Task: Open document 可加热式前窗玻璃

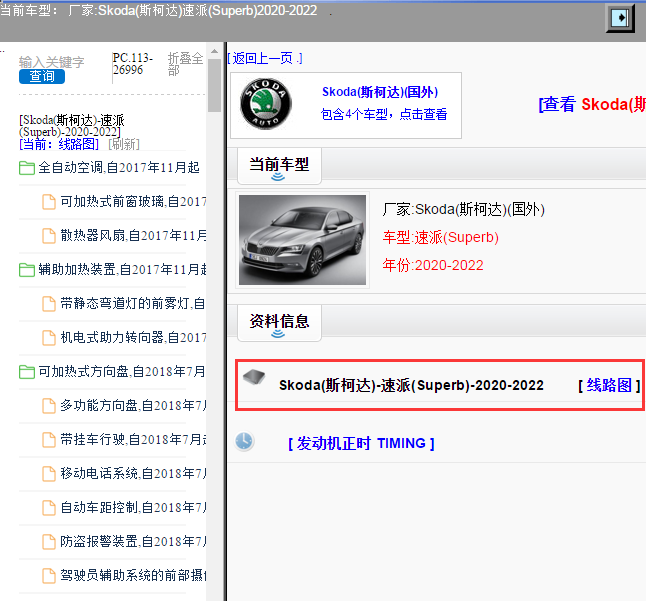Action: (x=133, y=201)
